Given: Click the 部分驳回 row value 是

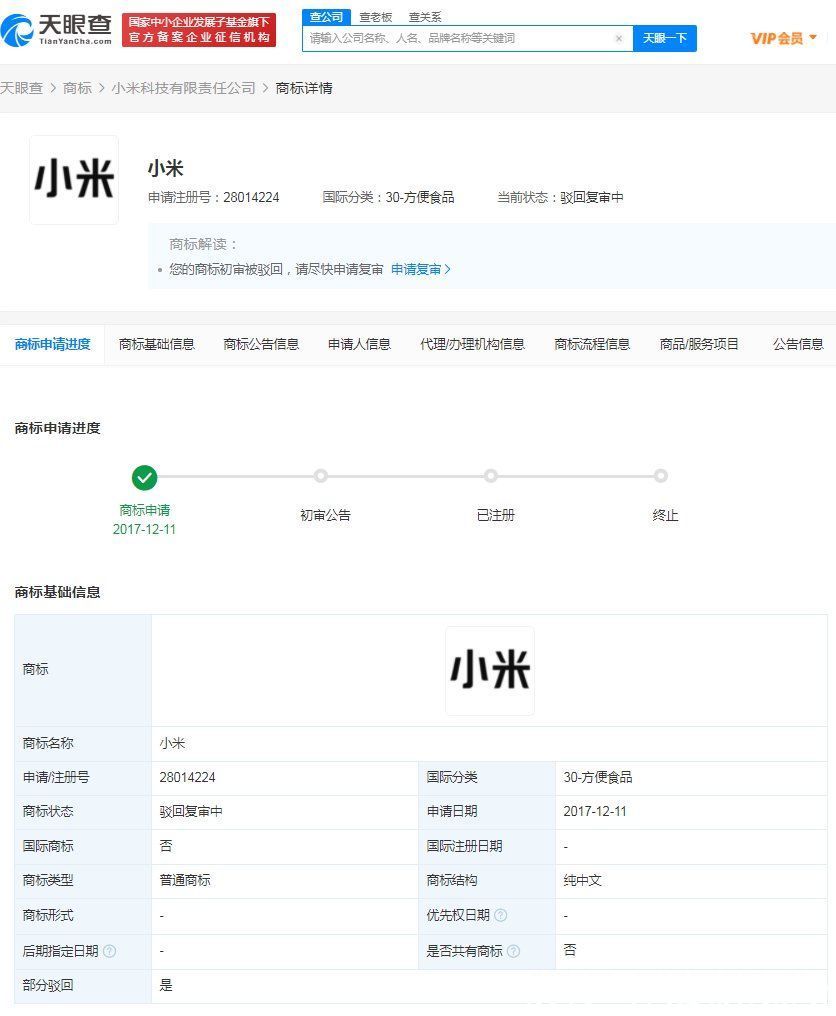Looking at the screenshot, I should click(x=166, y=986).
